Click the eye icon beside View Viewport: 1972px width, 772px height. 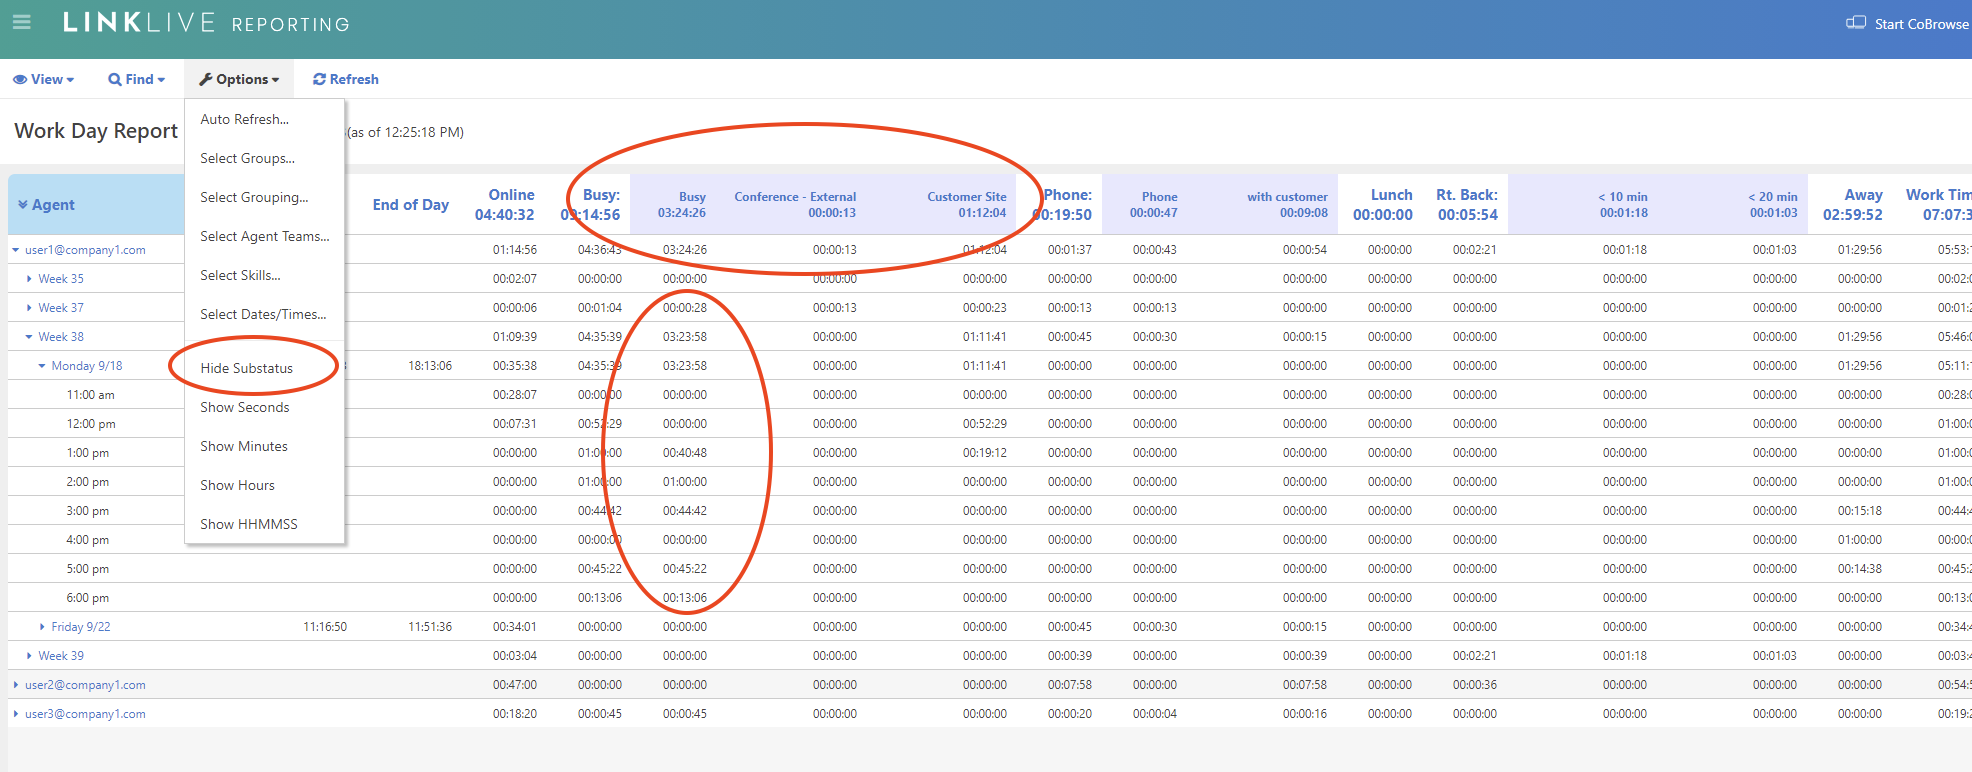[20, 79]
